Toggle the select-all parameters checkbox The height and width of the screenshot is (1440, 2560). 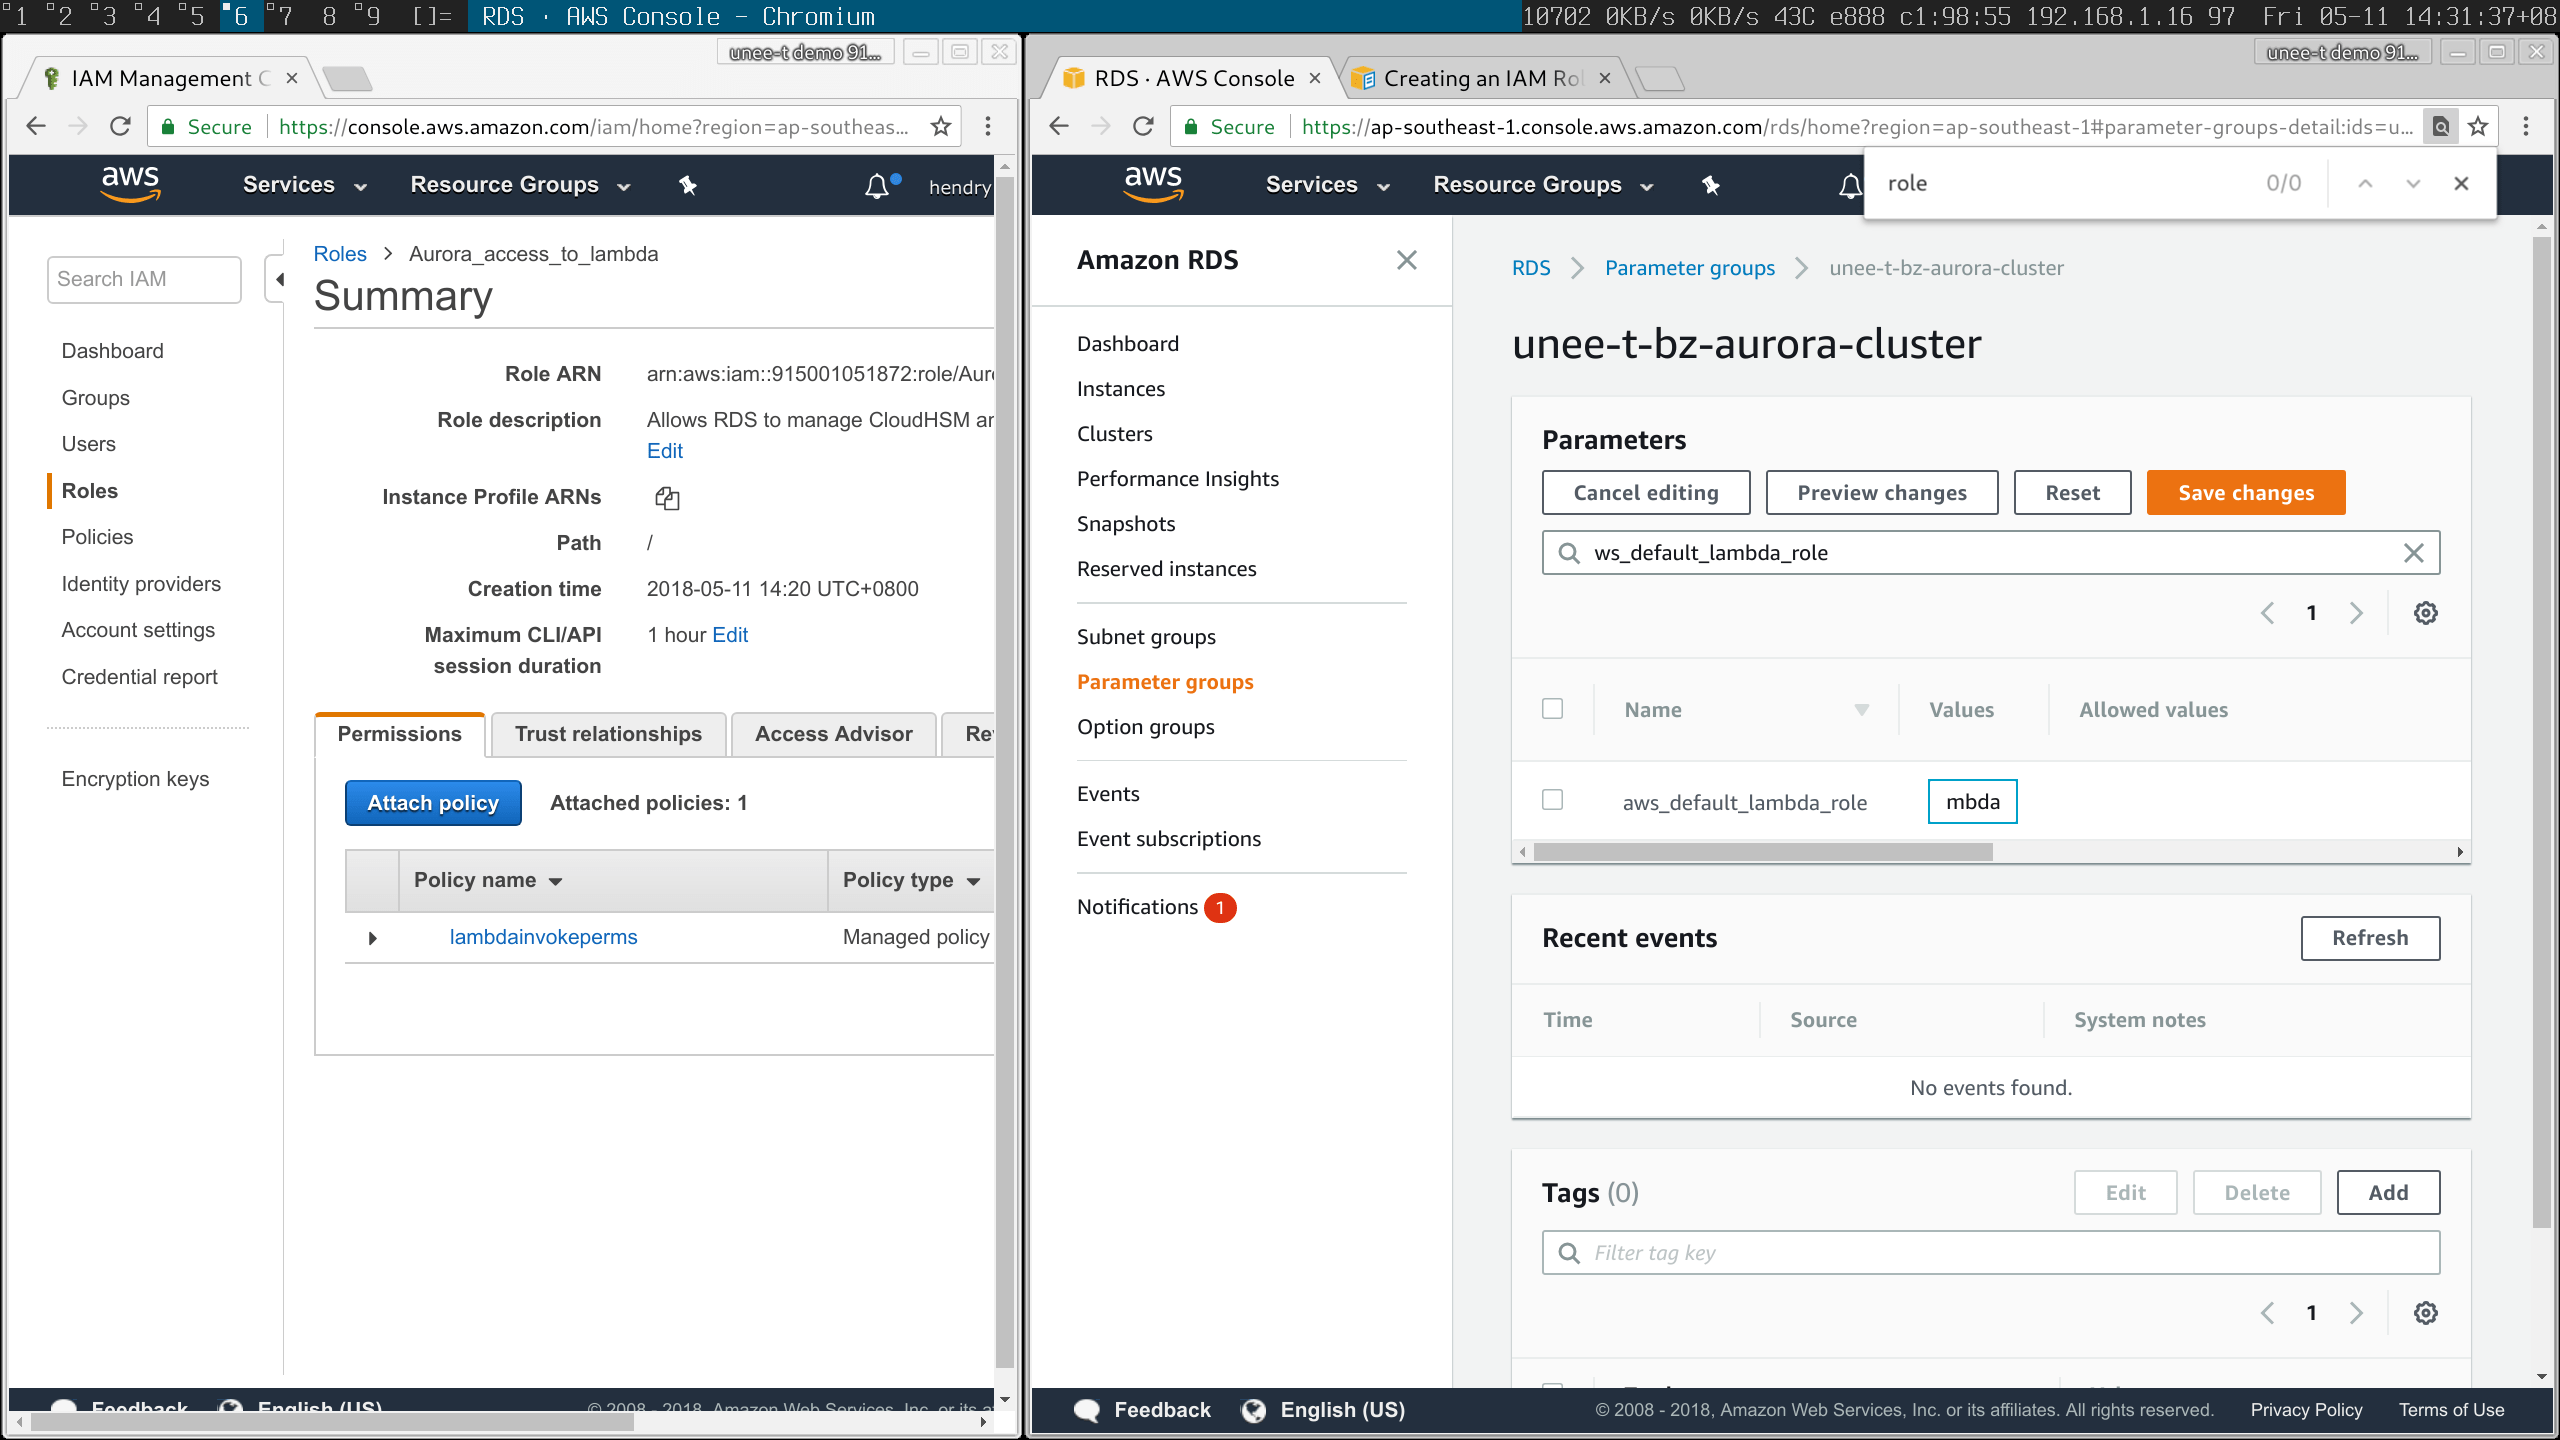click(x=1552, y=709)
